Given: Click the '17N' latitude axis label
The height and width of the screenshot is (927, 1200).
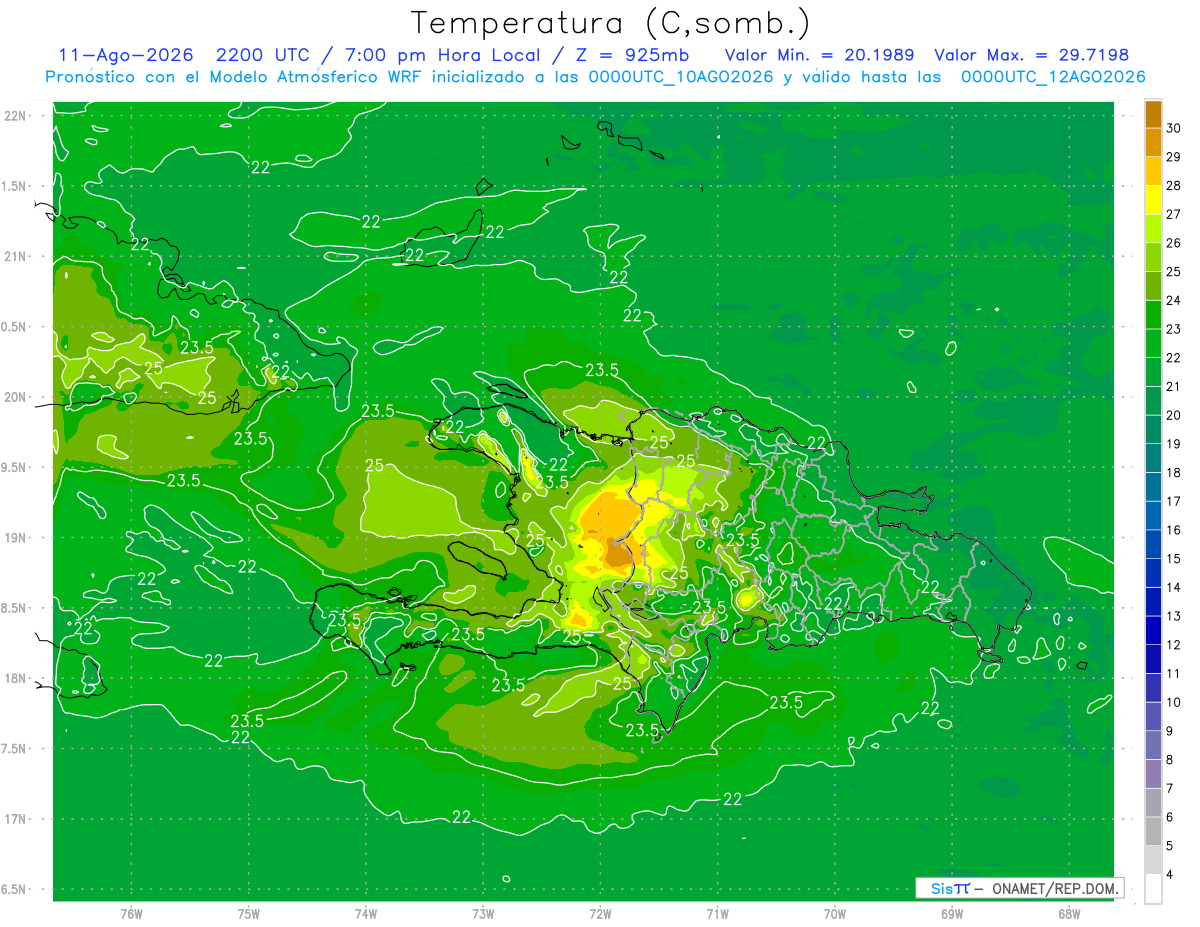Looking at the screenshot, I should [x=15, y=819].
